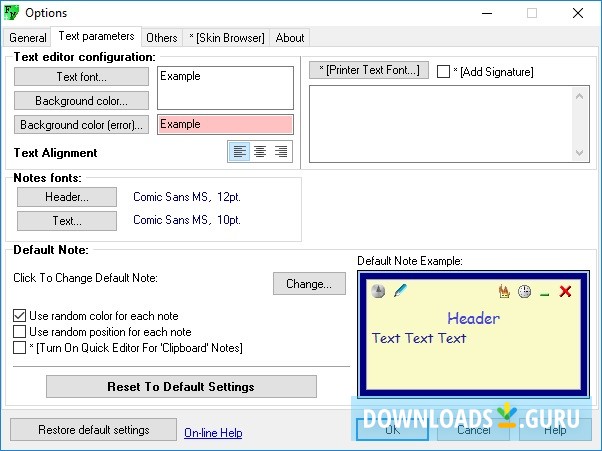The width and height of the screenshot is (602, 451).
Task: Click the Header... font button
Action: click(x=67, y=197)
